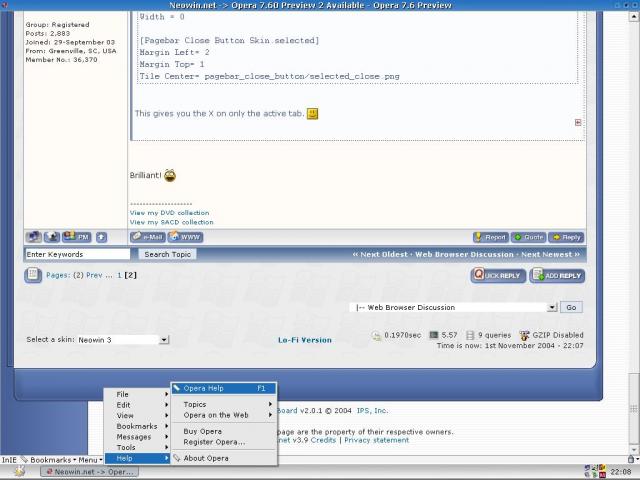Screen dimensions: 640x480
Task: Click the start launcher icon in taskbar
Action: (19, 471)
